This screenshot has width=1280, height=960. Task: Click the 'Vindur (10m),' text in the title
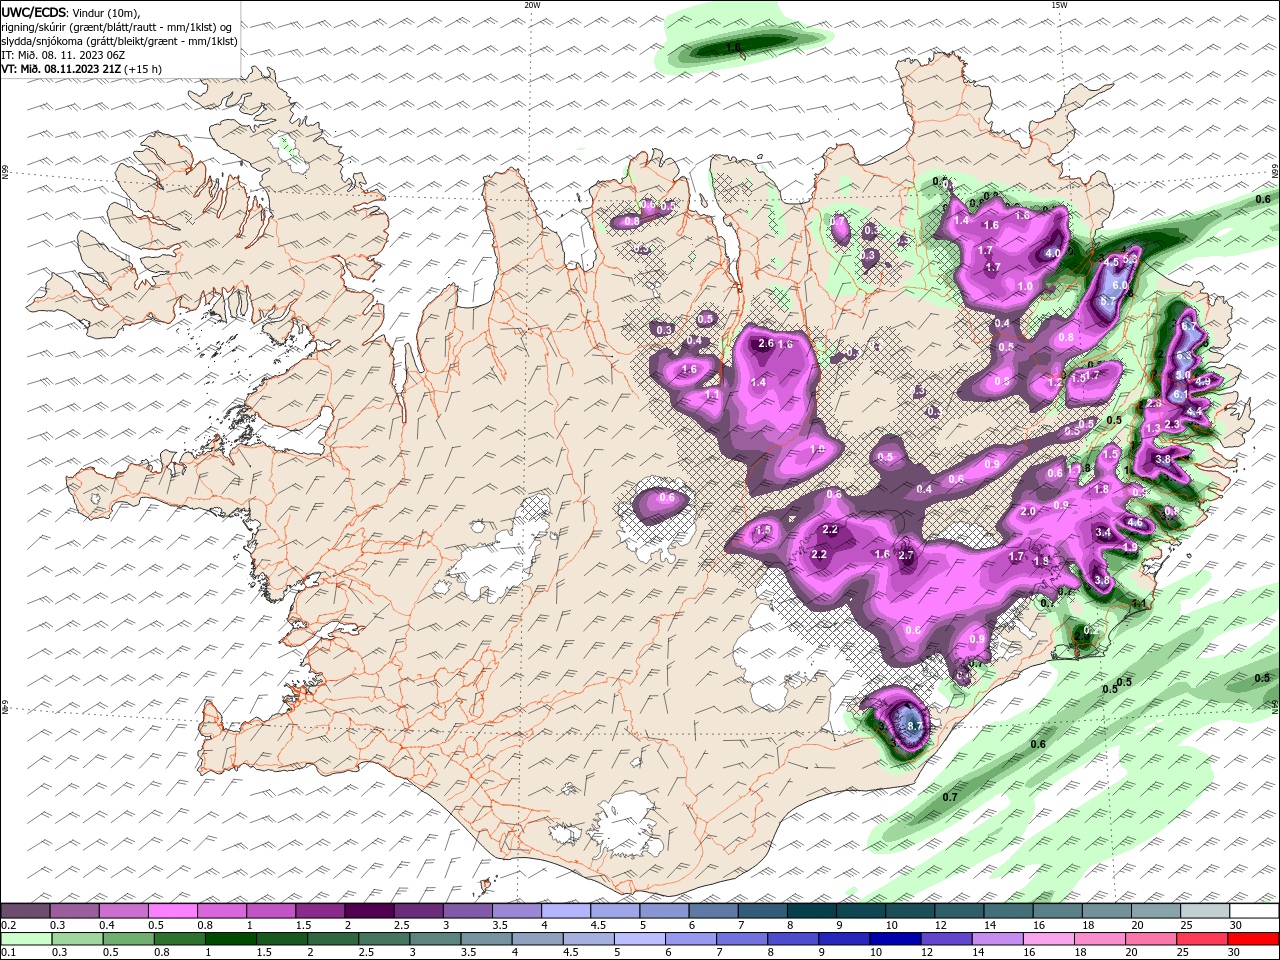pos(106,12)
